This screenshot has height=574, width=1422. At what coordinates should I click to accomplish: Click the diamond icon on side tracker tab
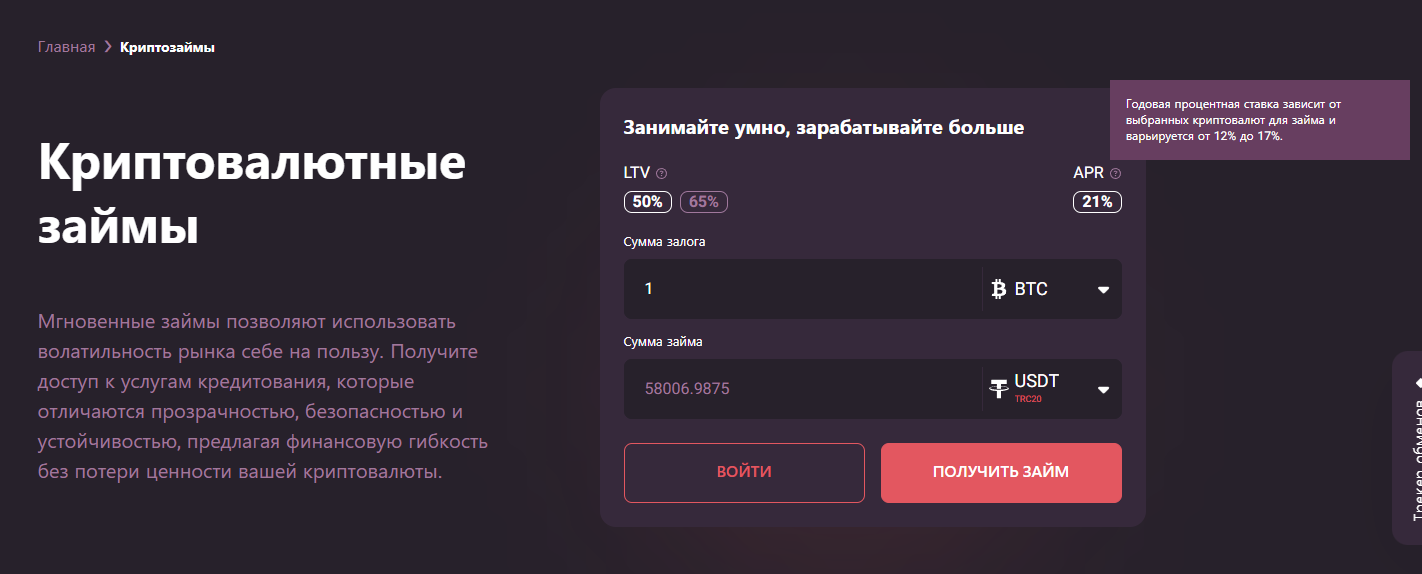[1417, 382]
